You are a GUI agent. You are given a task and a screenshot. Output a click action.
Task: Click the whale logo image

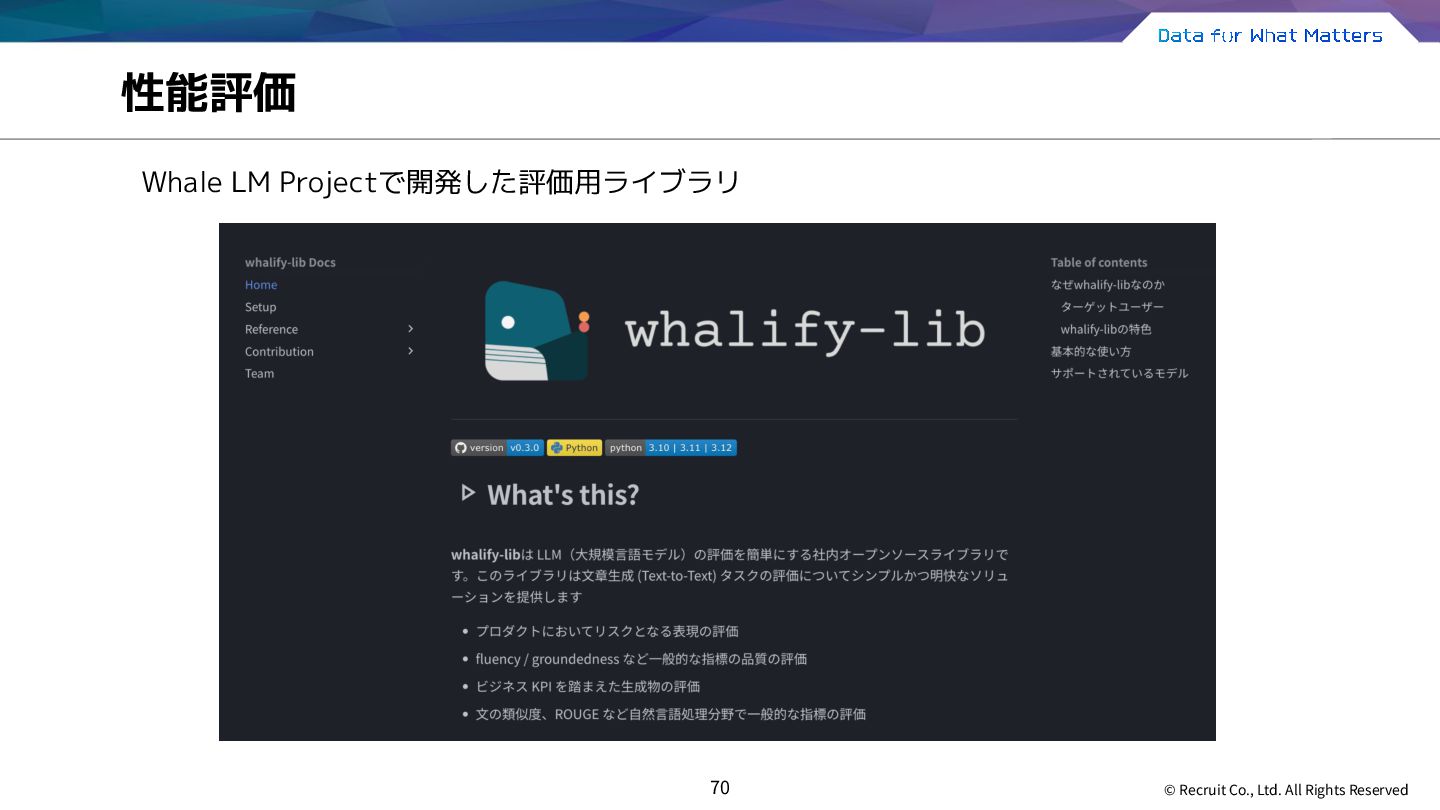[x=537, y=330]
